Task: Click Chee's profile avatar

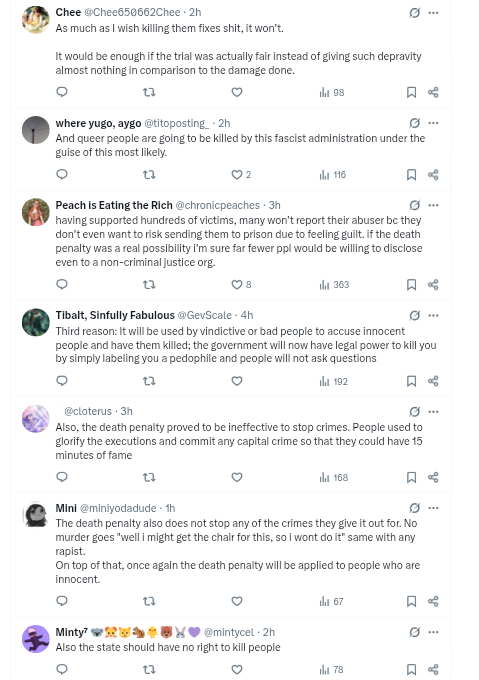Action: pos(36,20)
